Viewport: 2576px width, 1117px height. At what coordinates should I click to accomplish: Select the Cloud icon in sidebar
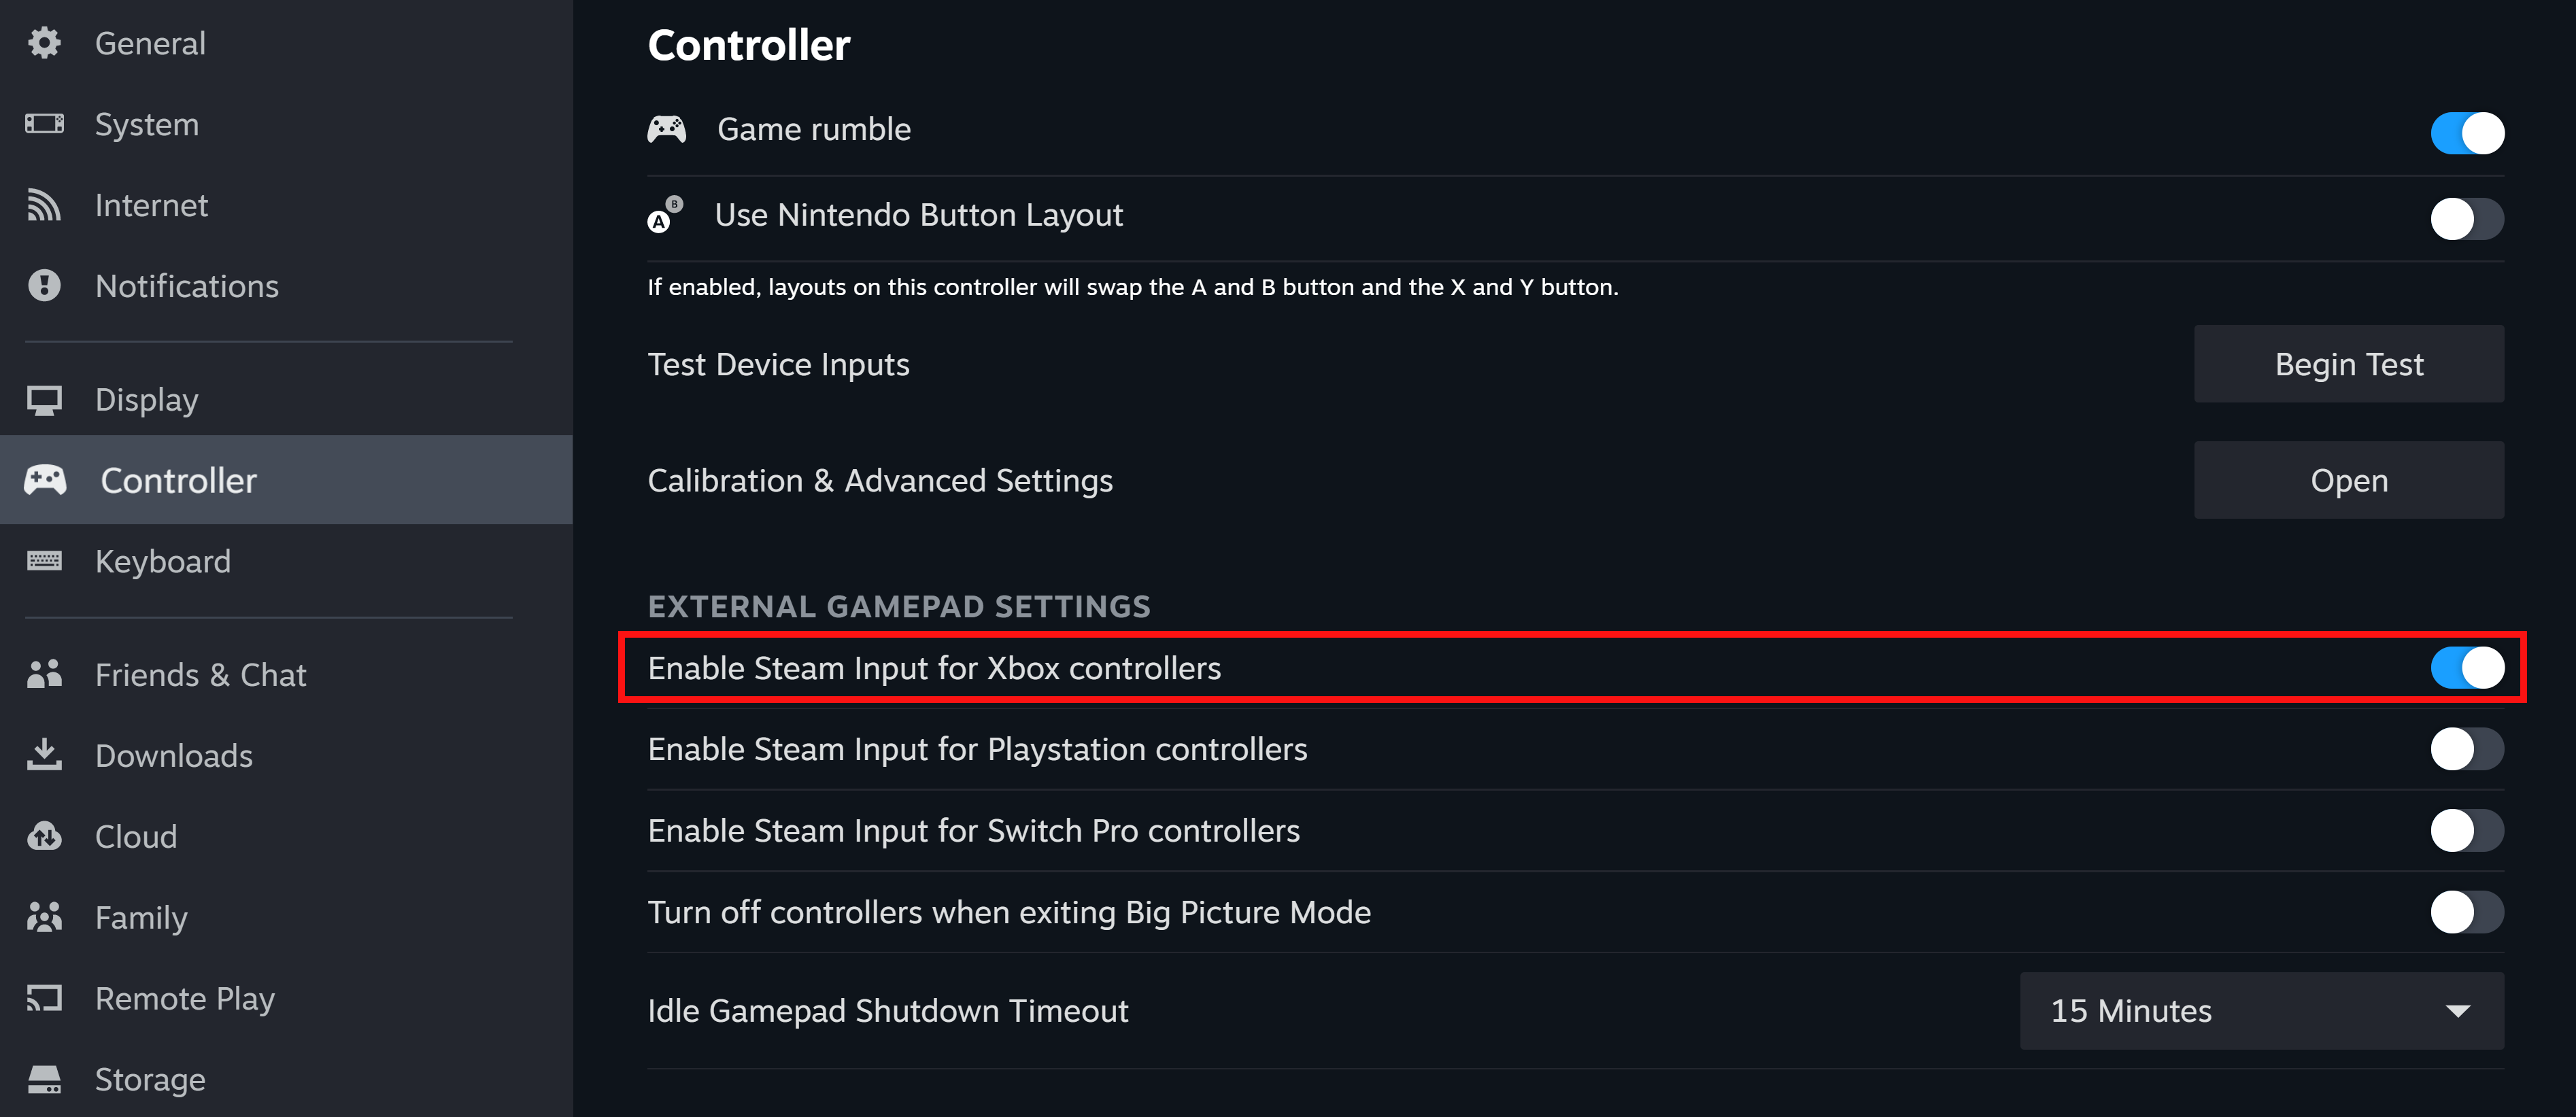pos(44,836)
